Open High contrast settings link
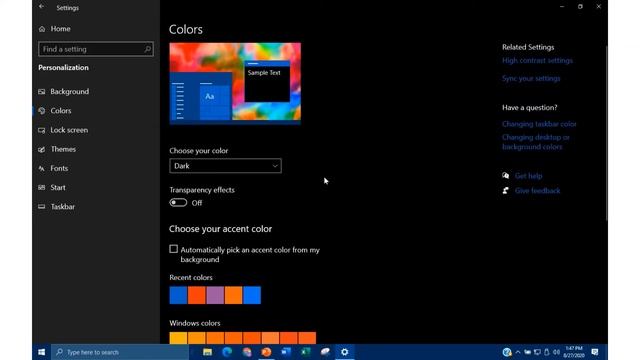The width and height of the screenshot is (640, 360). (537, 60)
